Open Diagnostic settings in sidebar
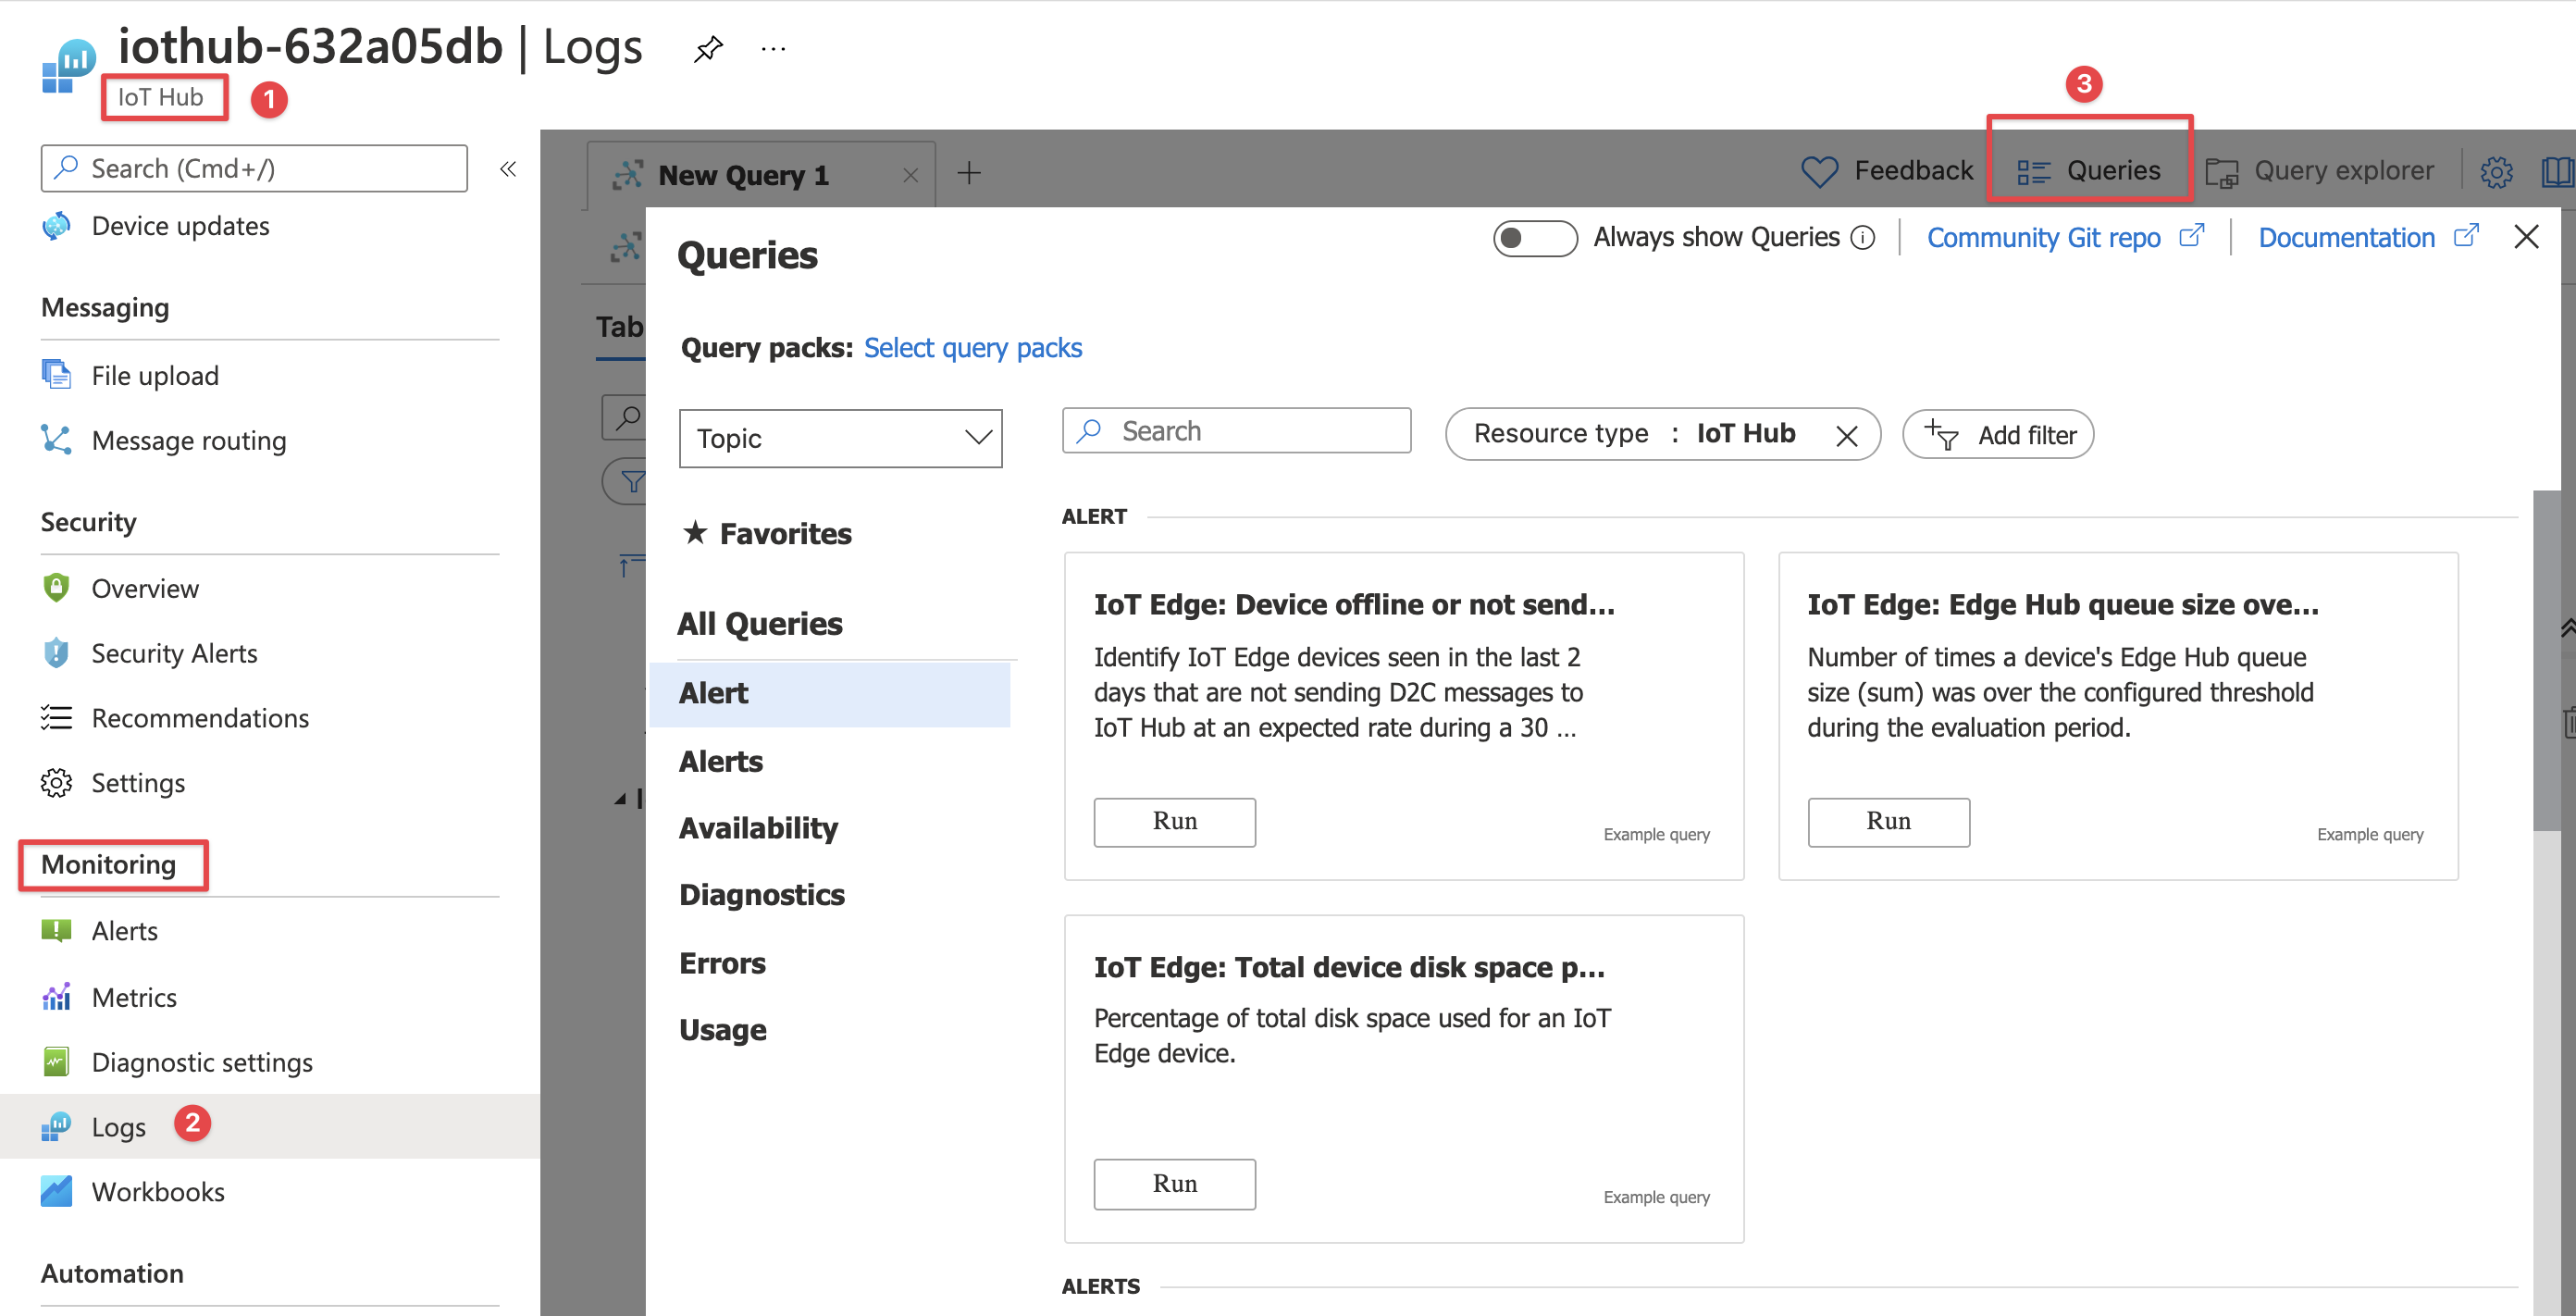 pos(201,1062)
